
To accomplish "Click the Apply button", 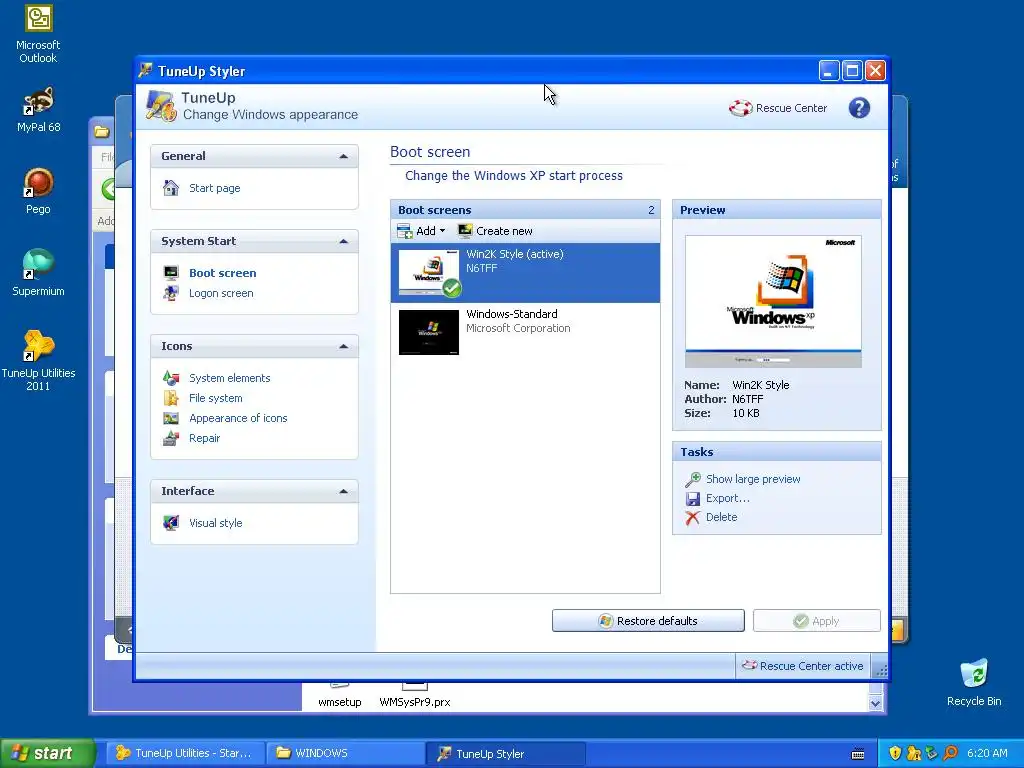I will [x=816, y=620].
